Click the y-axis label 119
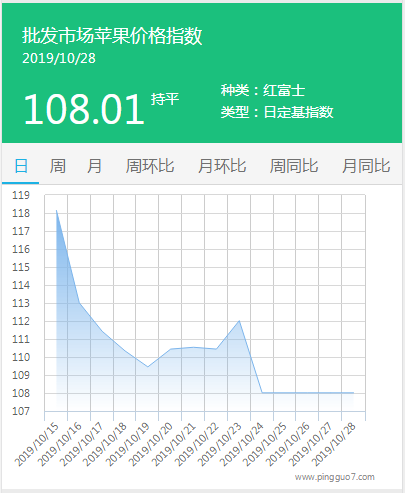The image size is (405, 493). click(x=21, y=195)
